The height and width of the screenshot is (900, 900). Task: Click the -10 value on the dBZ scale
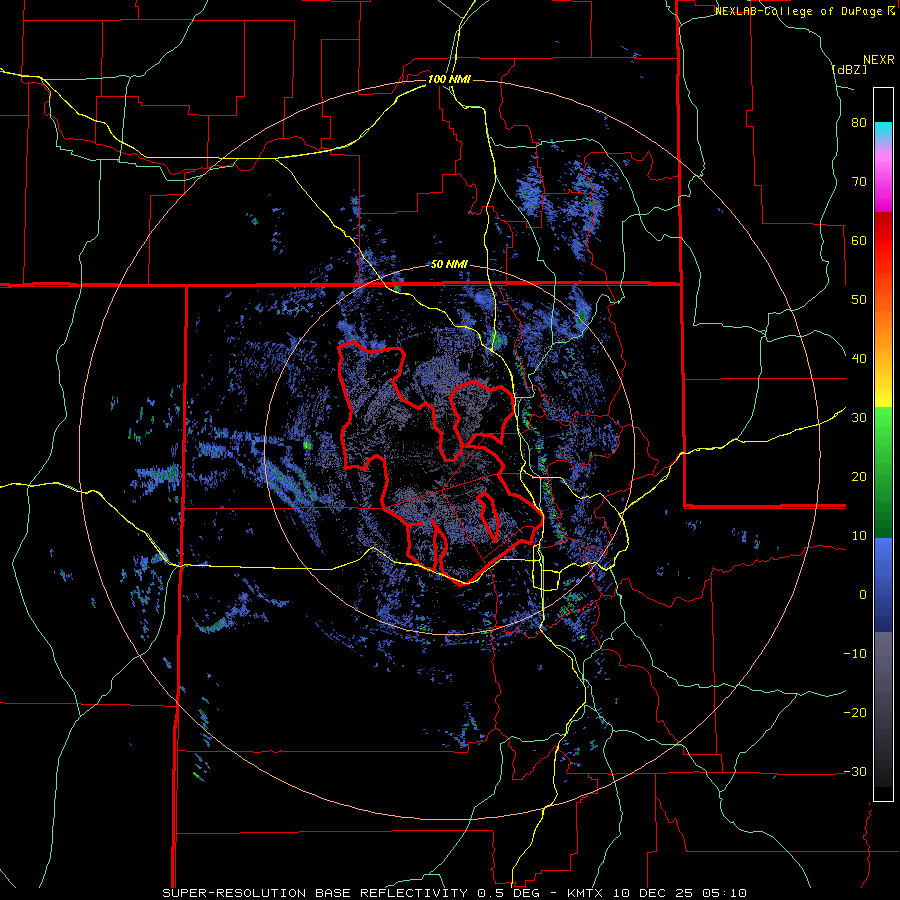[855, 654]
